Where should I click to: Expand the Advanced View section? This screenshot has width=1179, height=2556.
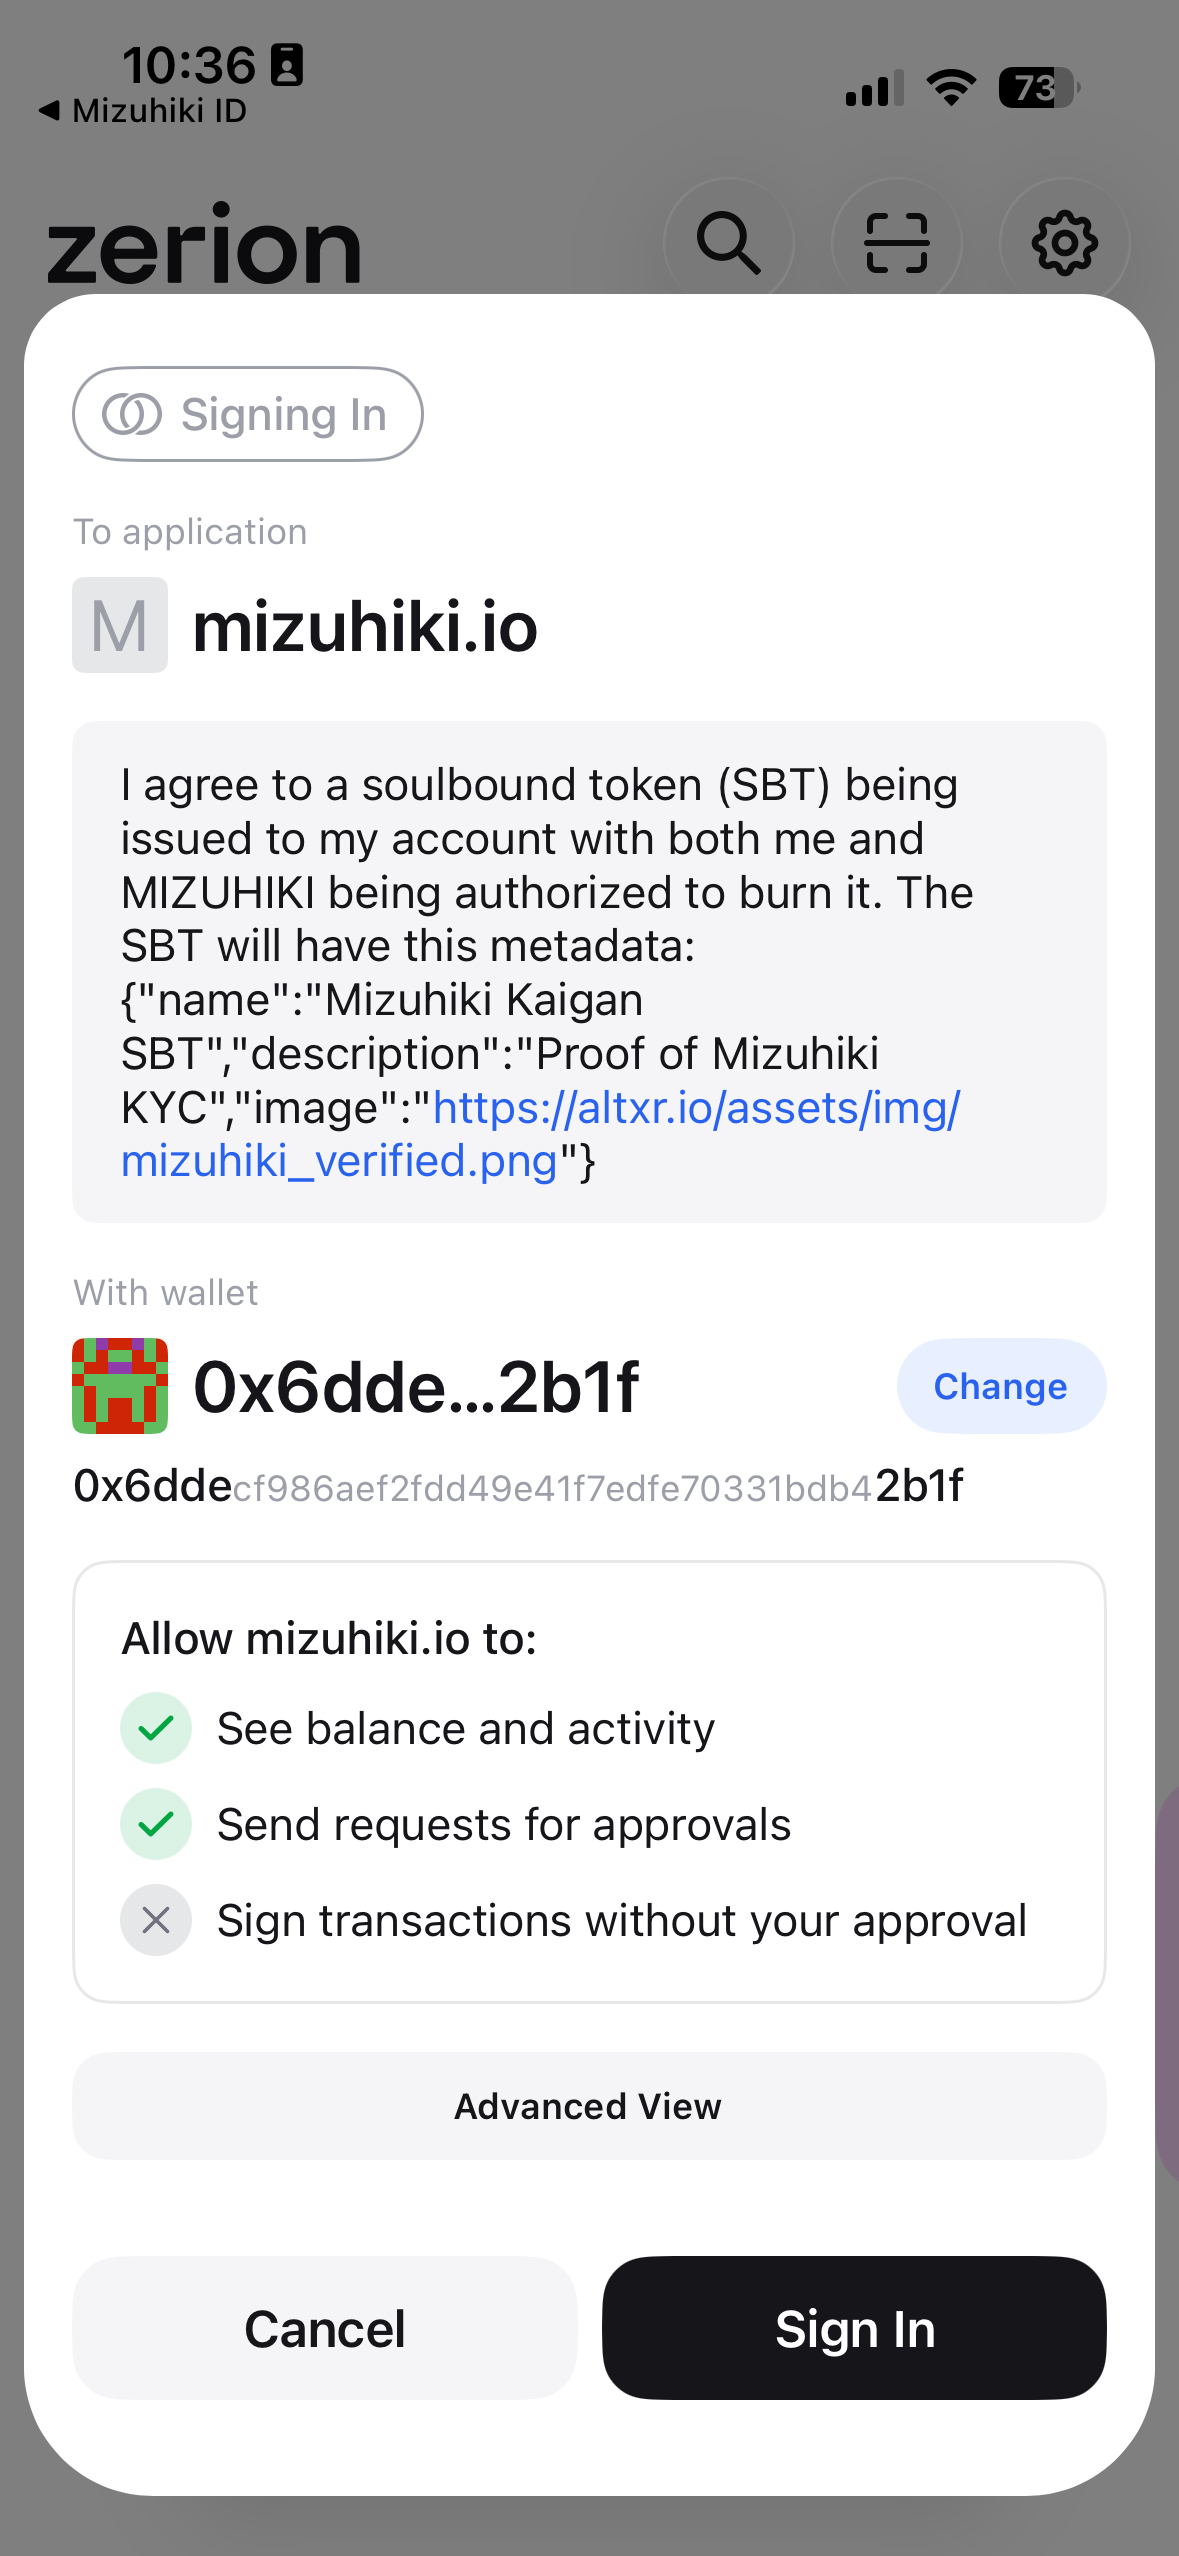[589, 2106]
